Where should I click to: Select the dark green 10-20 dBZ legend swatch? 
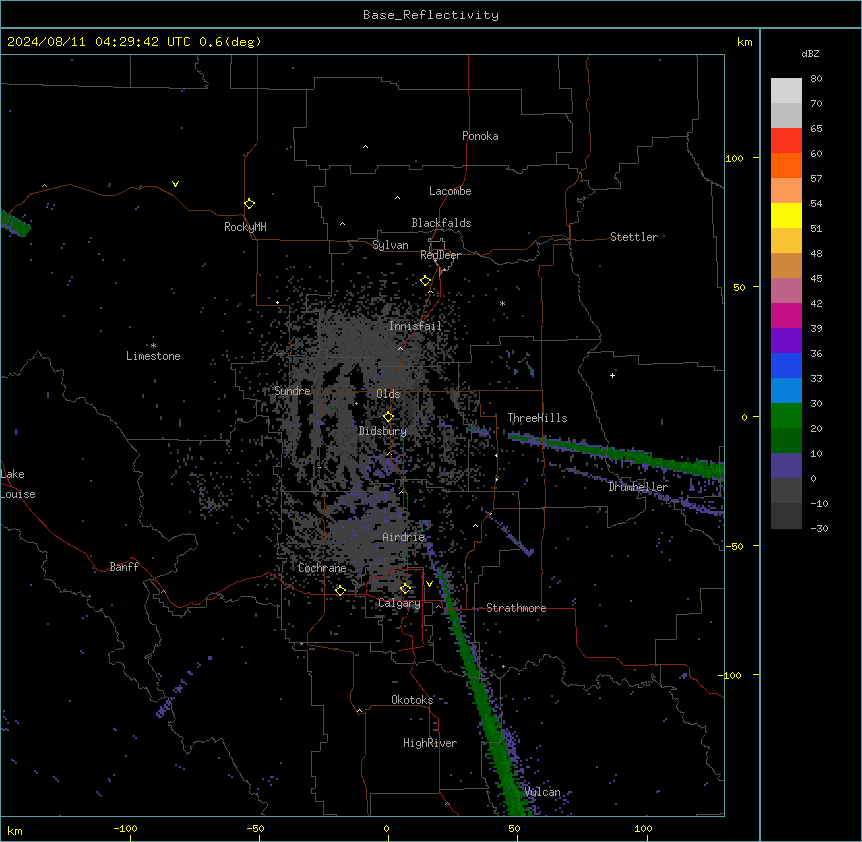pos(786,441)
